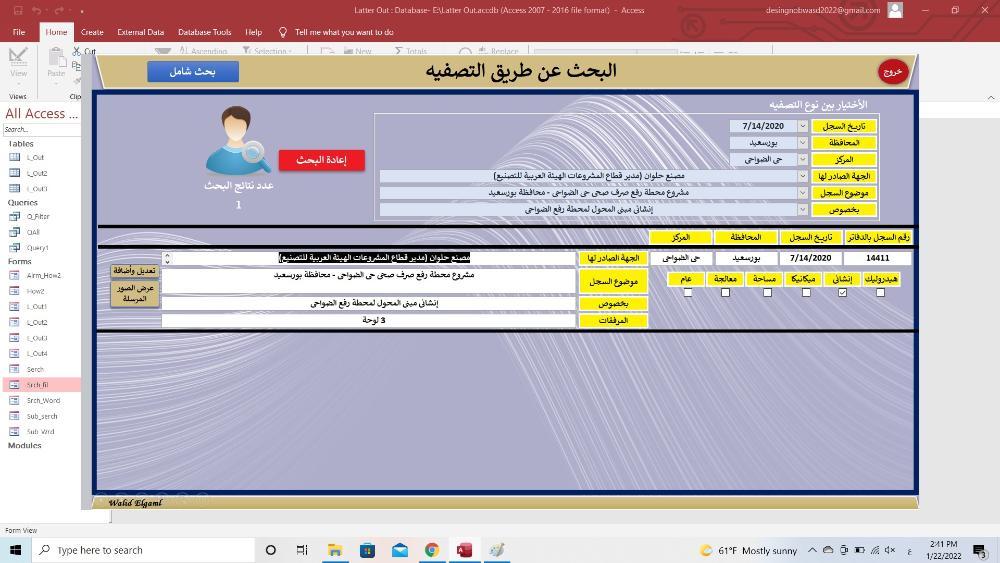Click the Tell me lightbulb icon
1000x563 pixels.
(x=283, y=32)
